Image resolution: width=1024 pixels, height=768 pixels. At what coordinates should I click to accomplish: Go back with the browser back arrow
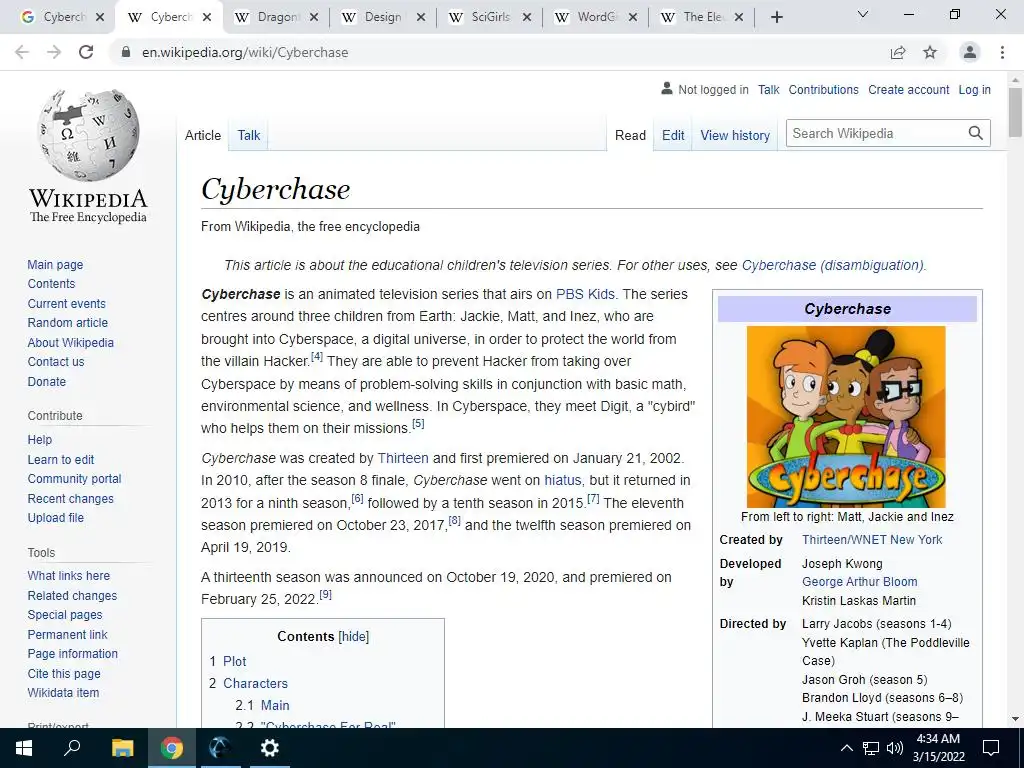(22, 52)
